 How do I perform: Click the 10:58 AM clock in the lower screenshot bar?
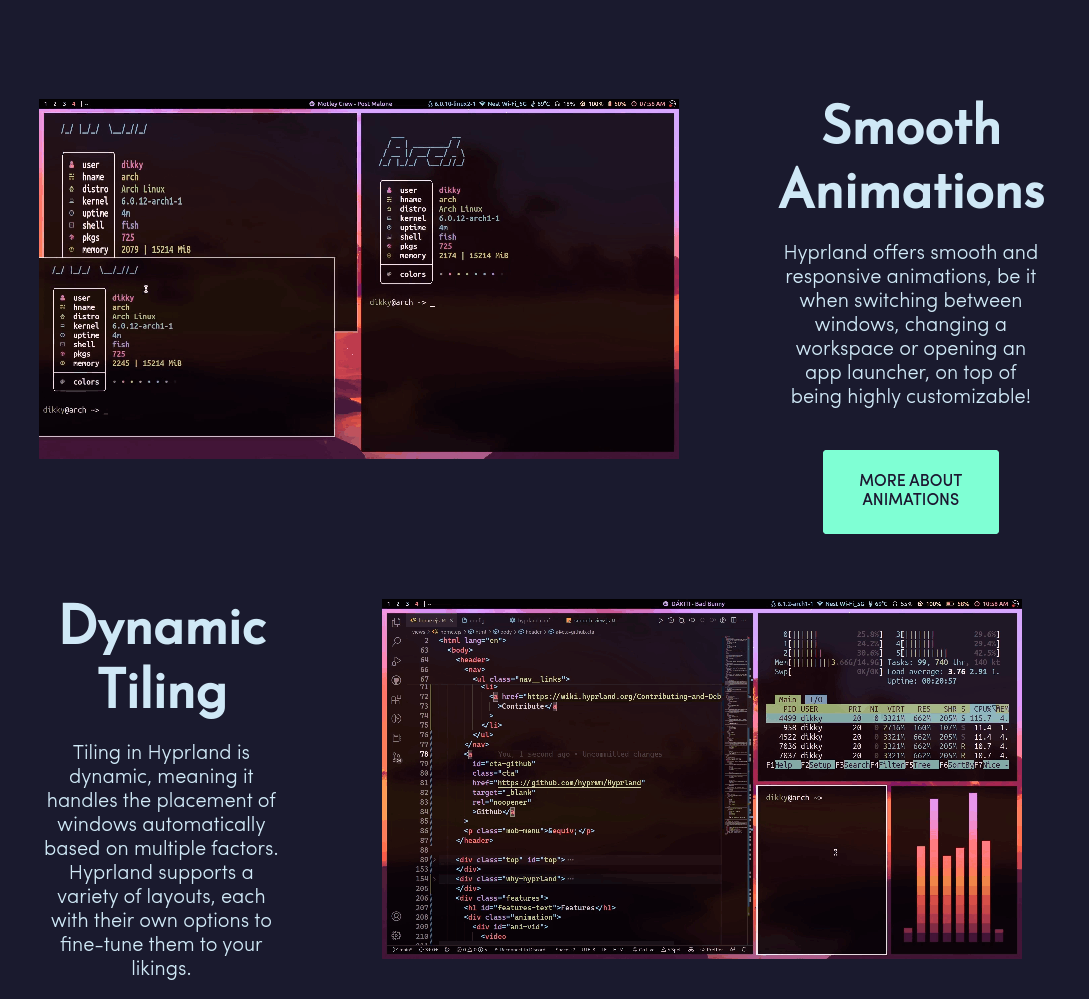pyautogui.click(x=994, y=604)
